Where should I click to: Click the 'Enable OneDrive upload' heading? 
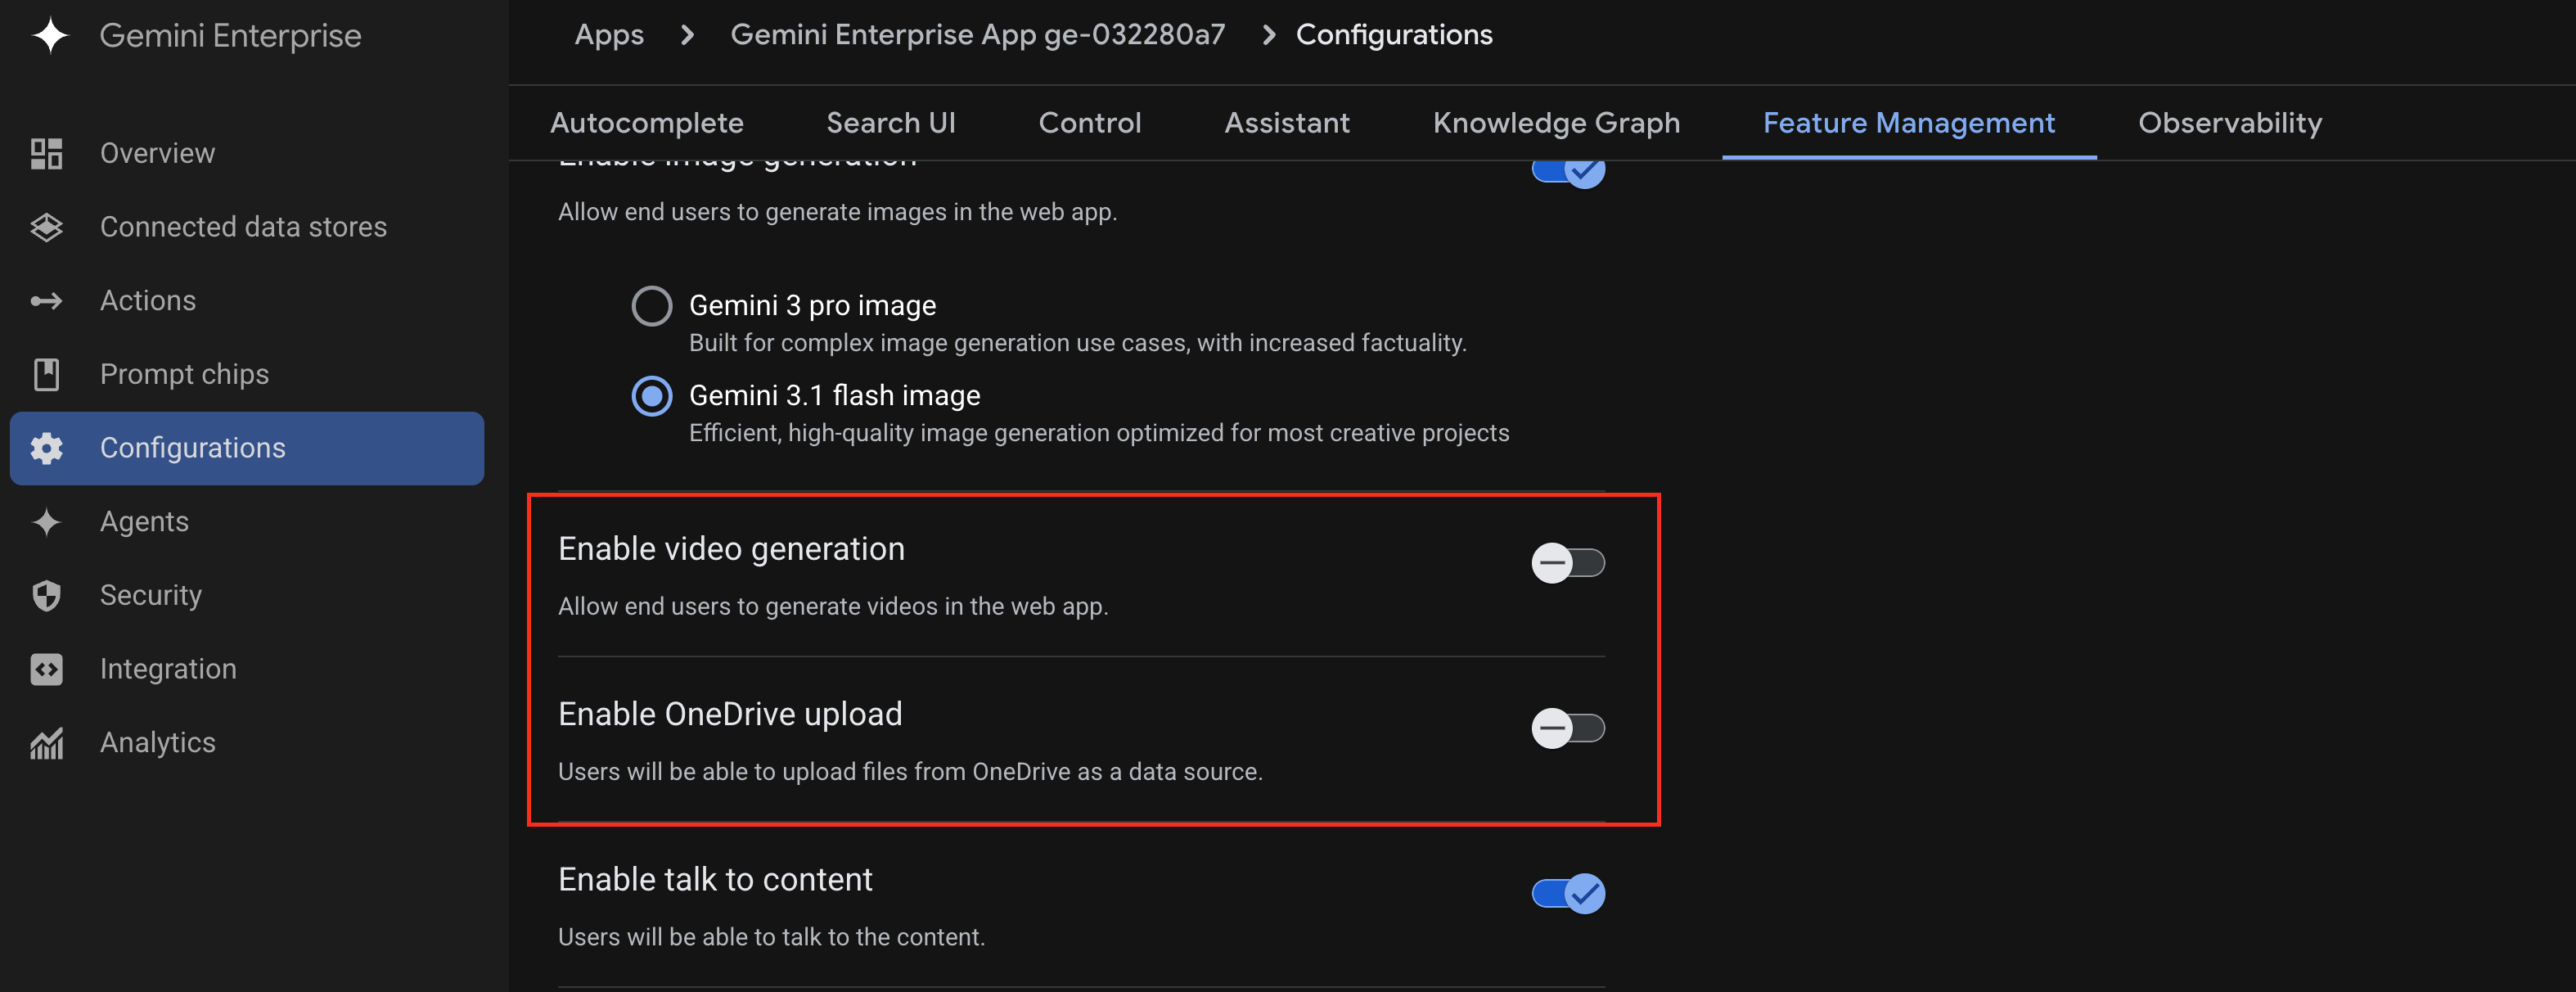[730, 714]
